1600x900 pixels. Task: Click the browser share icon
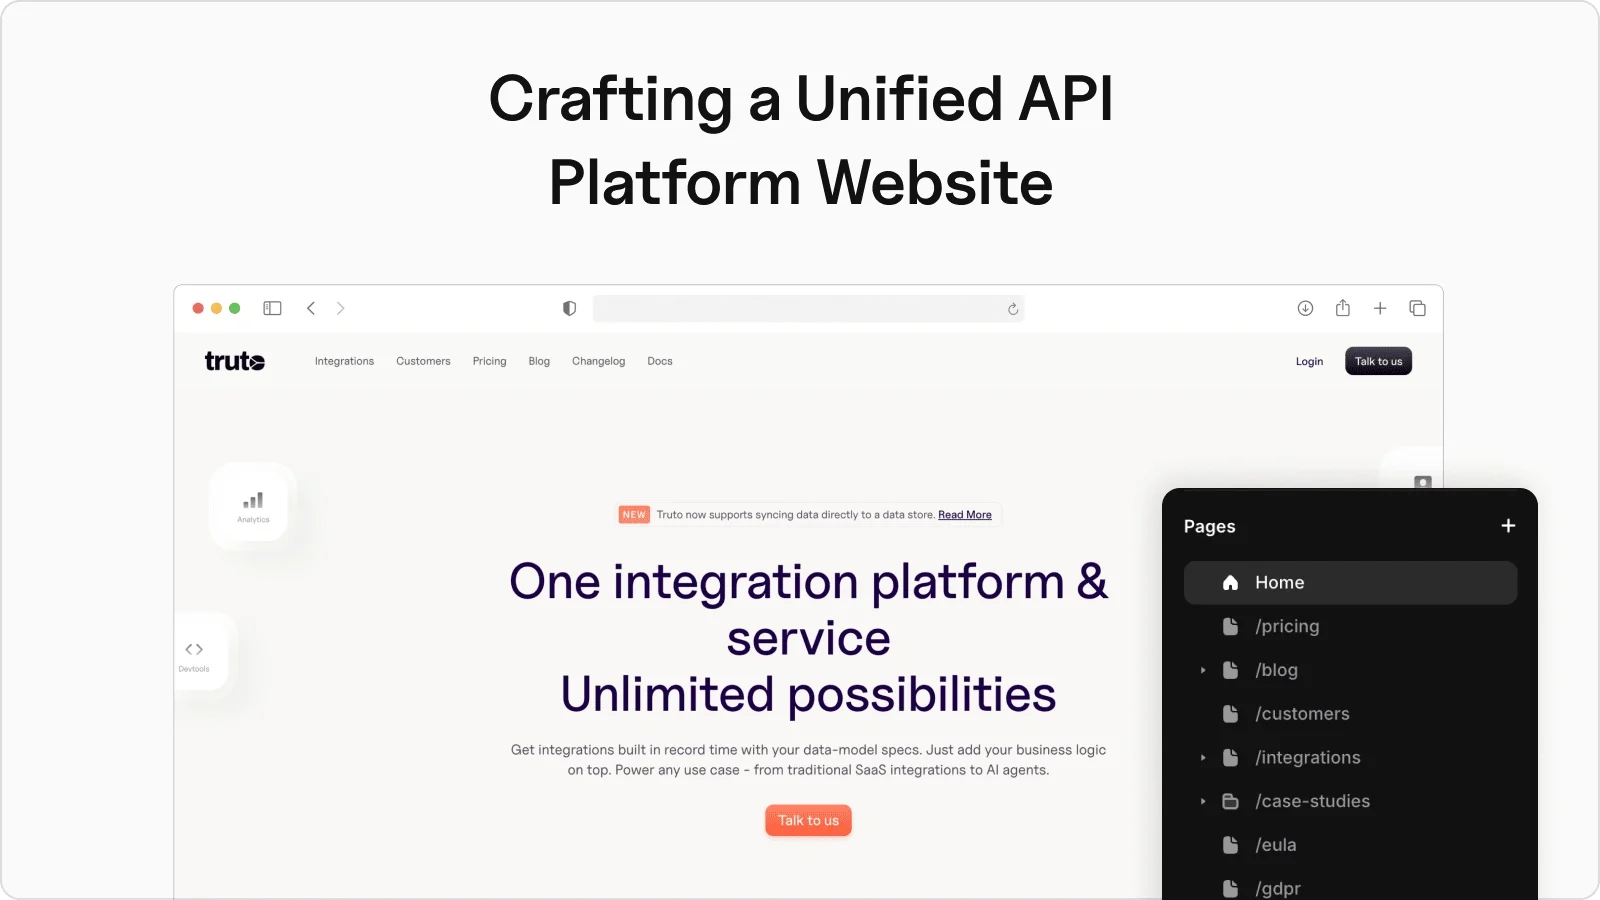point(1343,308)
